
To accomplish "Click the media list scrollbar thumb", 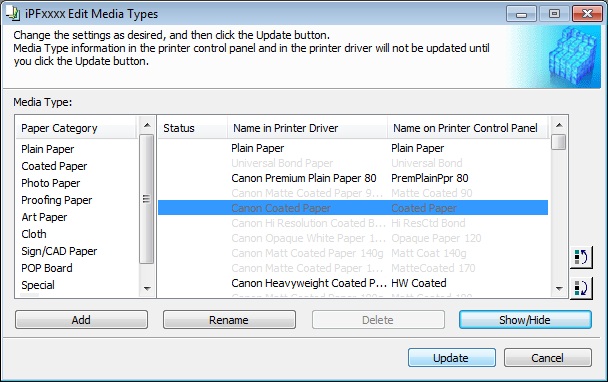I will point(559,142).
